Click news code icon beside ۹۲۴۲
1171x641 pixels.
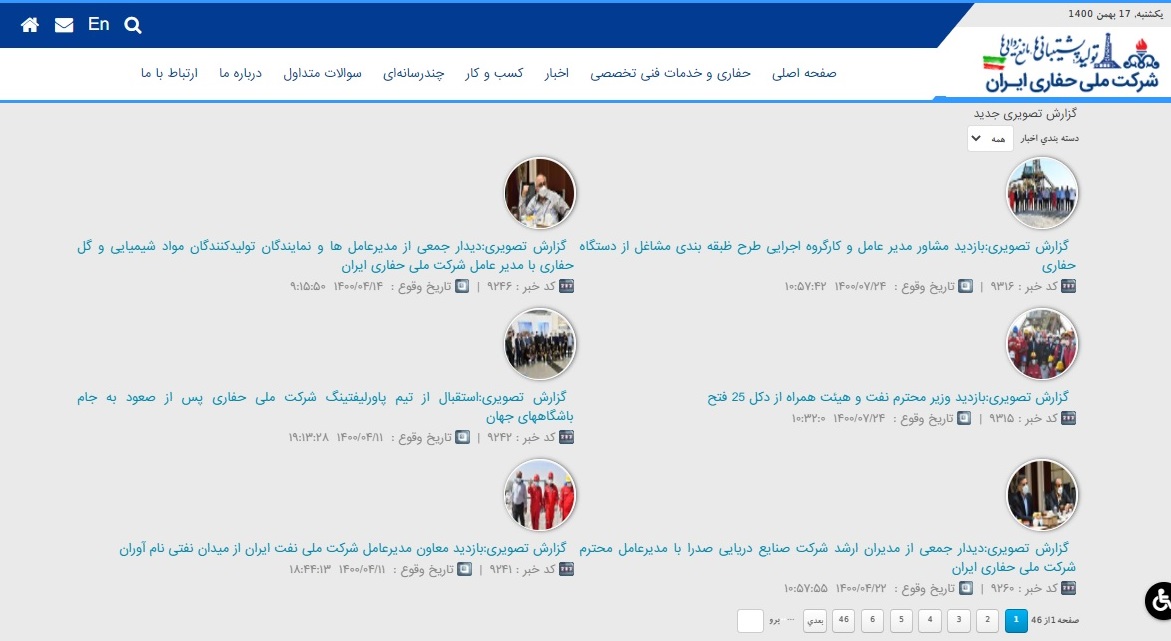pyautogui.click(x=567, y=437)
